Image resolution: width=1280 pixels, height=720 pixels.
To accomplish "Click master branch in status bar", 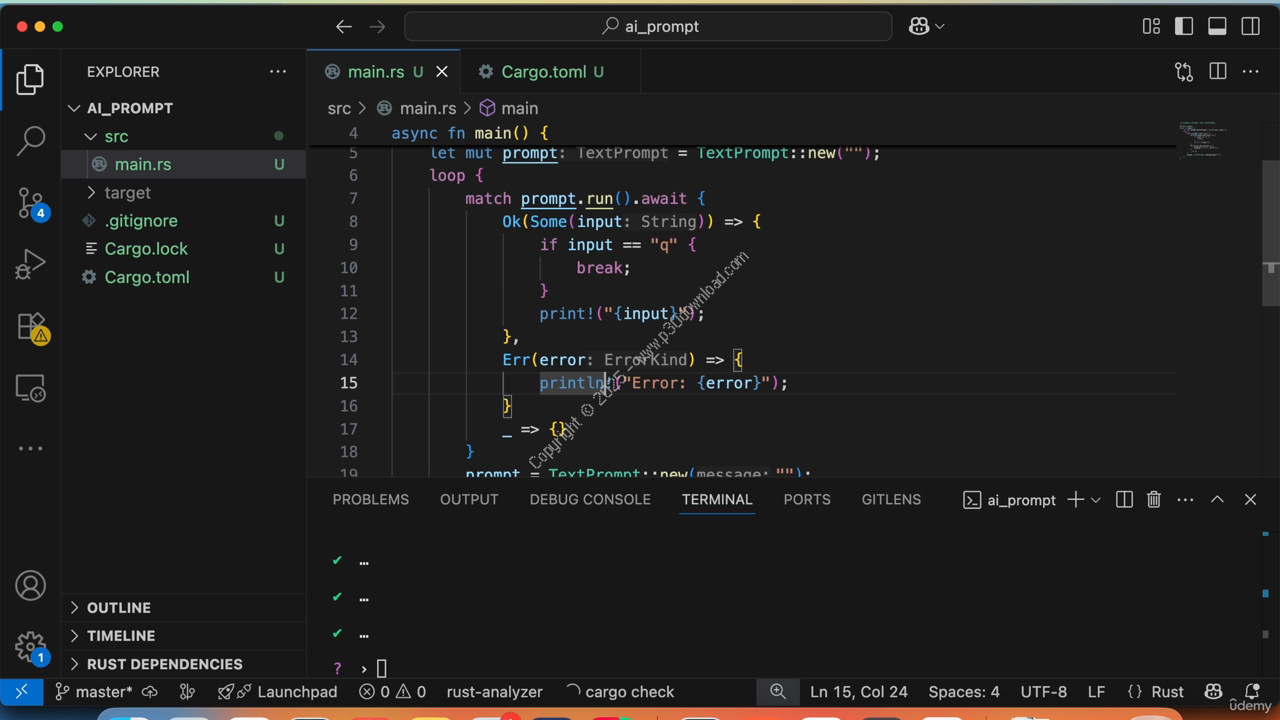I will pos(94,691).
